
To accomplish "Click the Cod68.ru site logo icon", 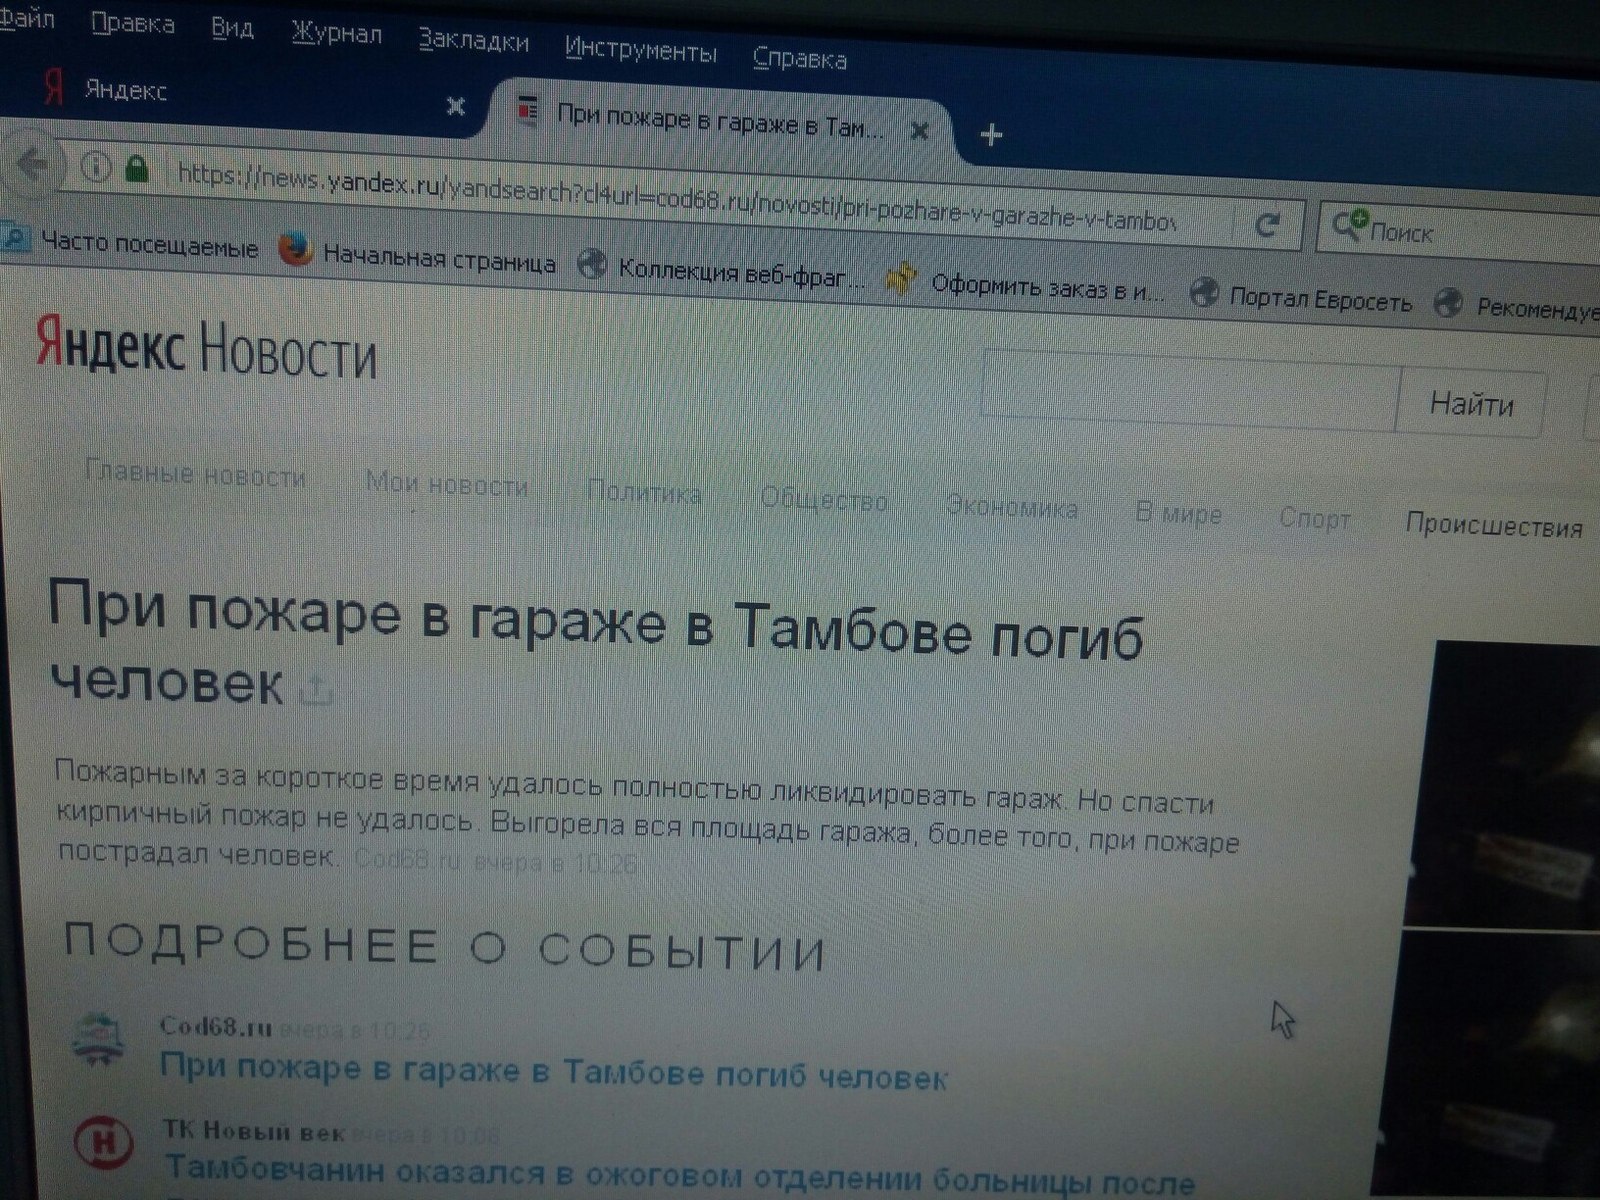I will (x=99, y=1041).
